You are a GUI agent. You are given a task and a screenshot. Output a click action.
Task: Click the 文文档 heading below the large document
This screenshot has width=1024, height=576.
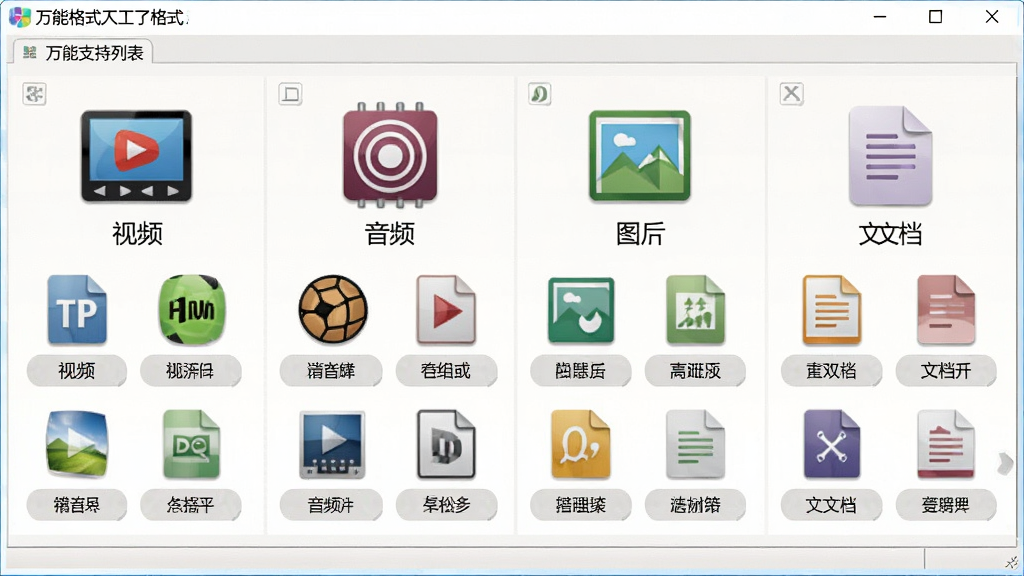click(x=890, y=233)
